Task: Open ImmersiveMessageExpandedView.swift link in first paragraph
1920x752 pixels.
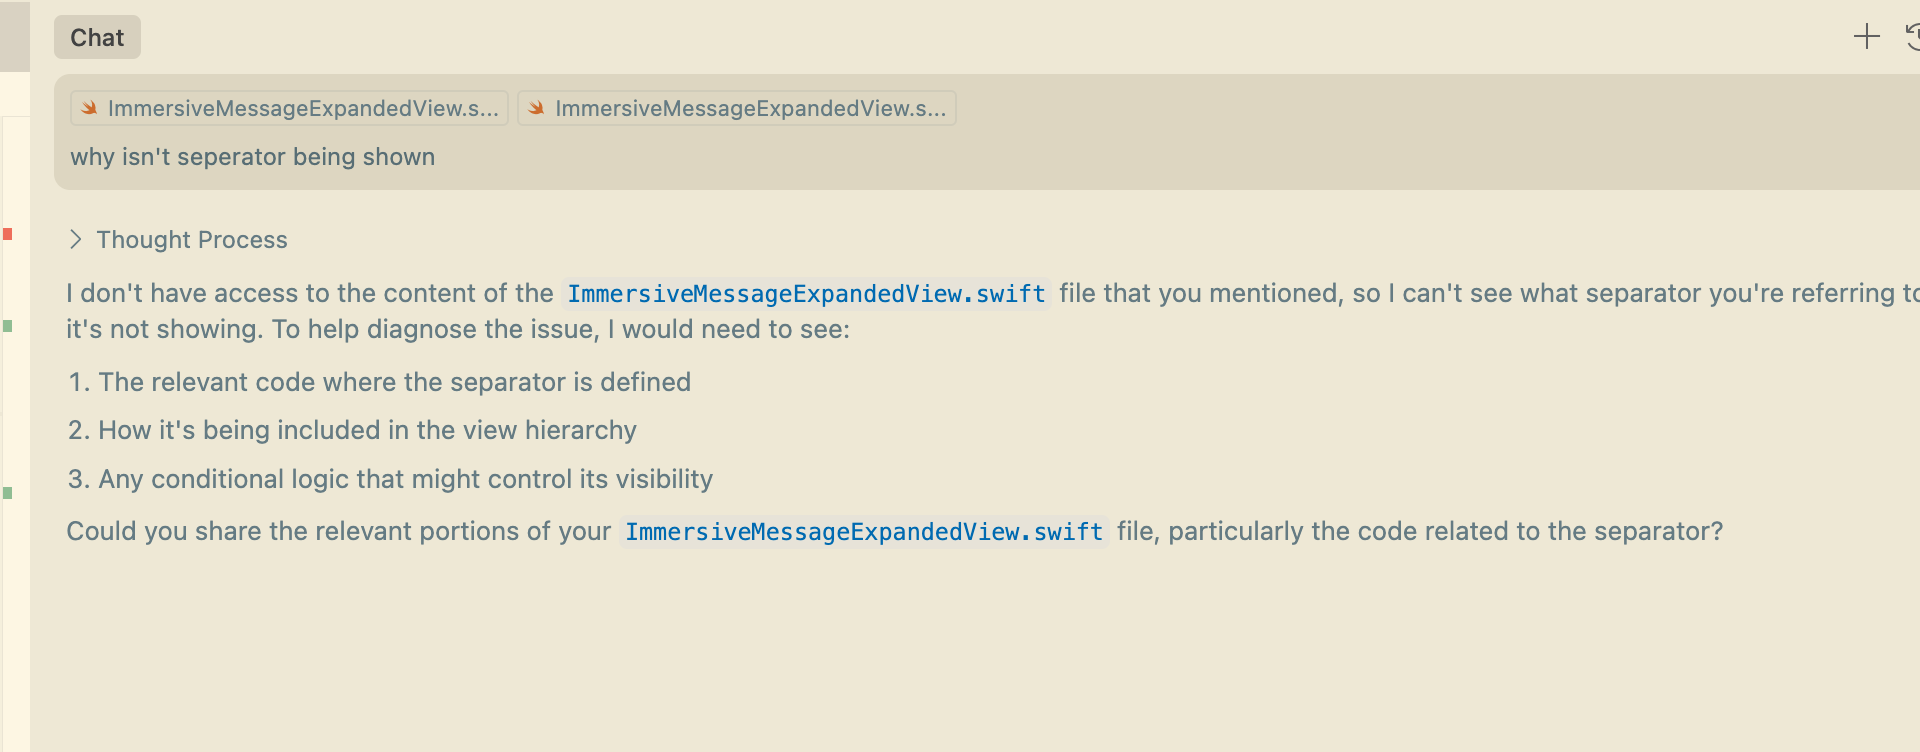Action: coord(806,294)
